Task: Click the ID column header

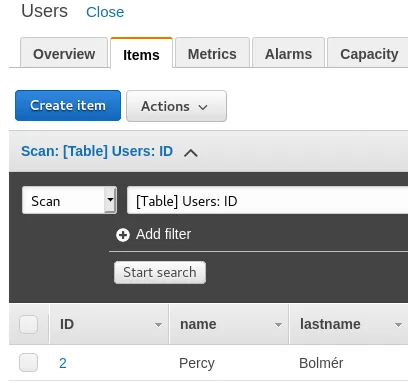Action: (x=109, y=324)
